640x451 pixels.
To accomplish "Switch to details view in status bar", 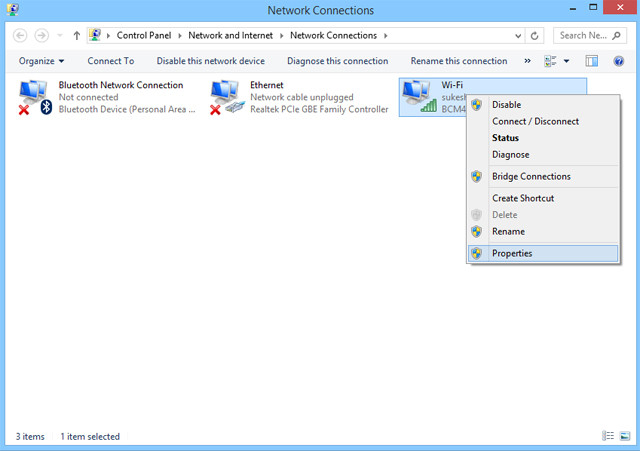I will [x=608, y=436].
